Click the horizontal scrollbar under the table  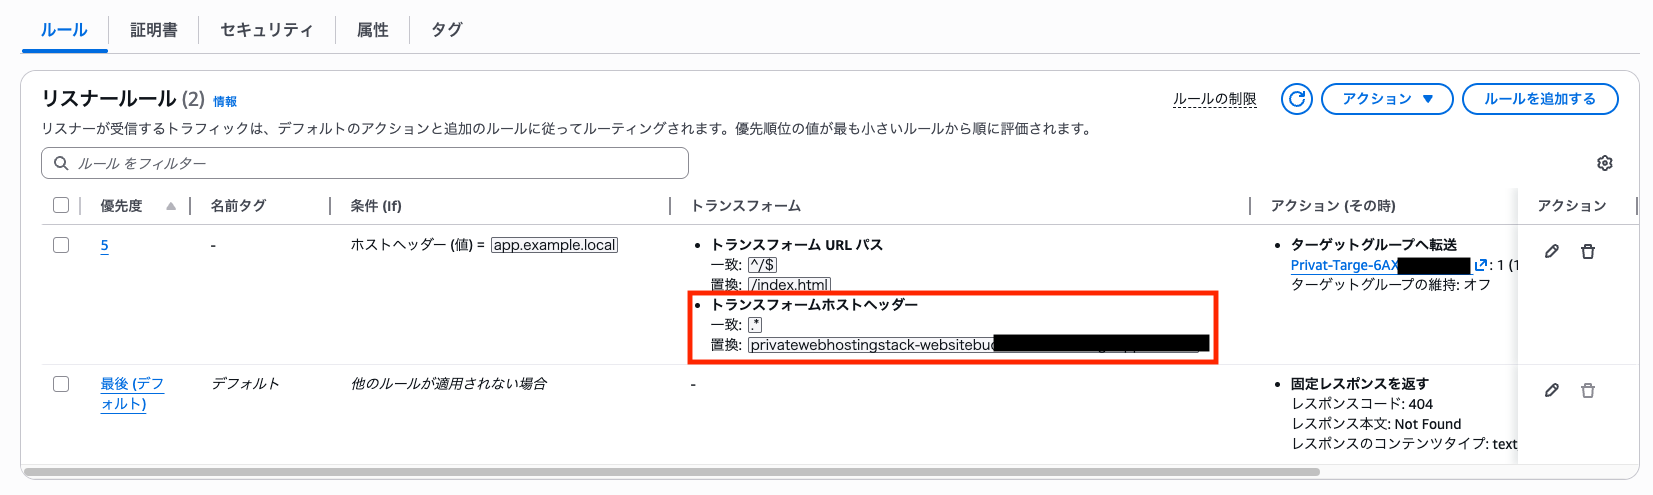672,471
